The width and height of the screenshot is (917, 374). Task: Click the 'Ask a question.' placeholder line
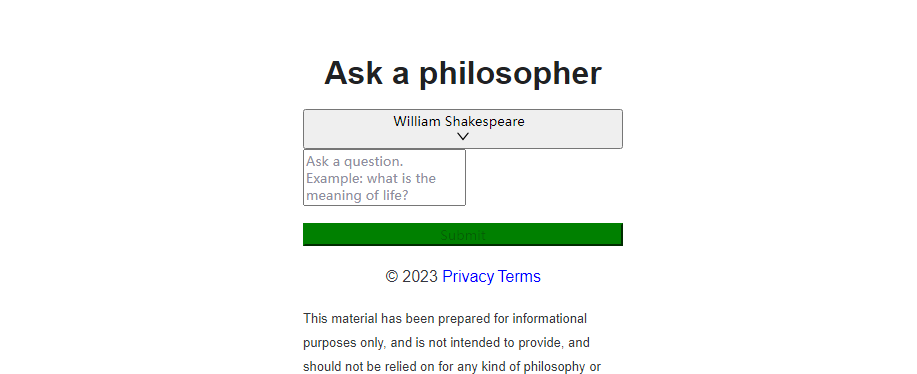coord(354,161)
